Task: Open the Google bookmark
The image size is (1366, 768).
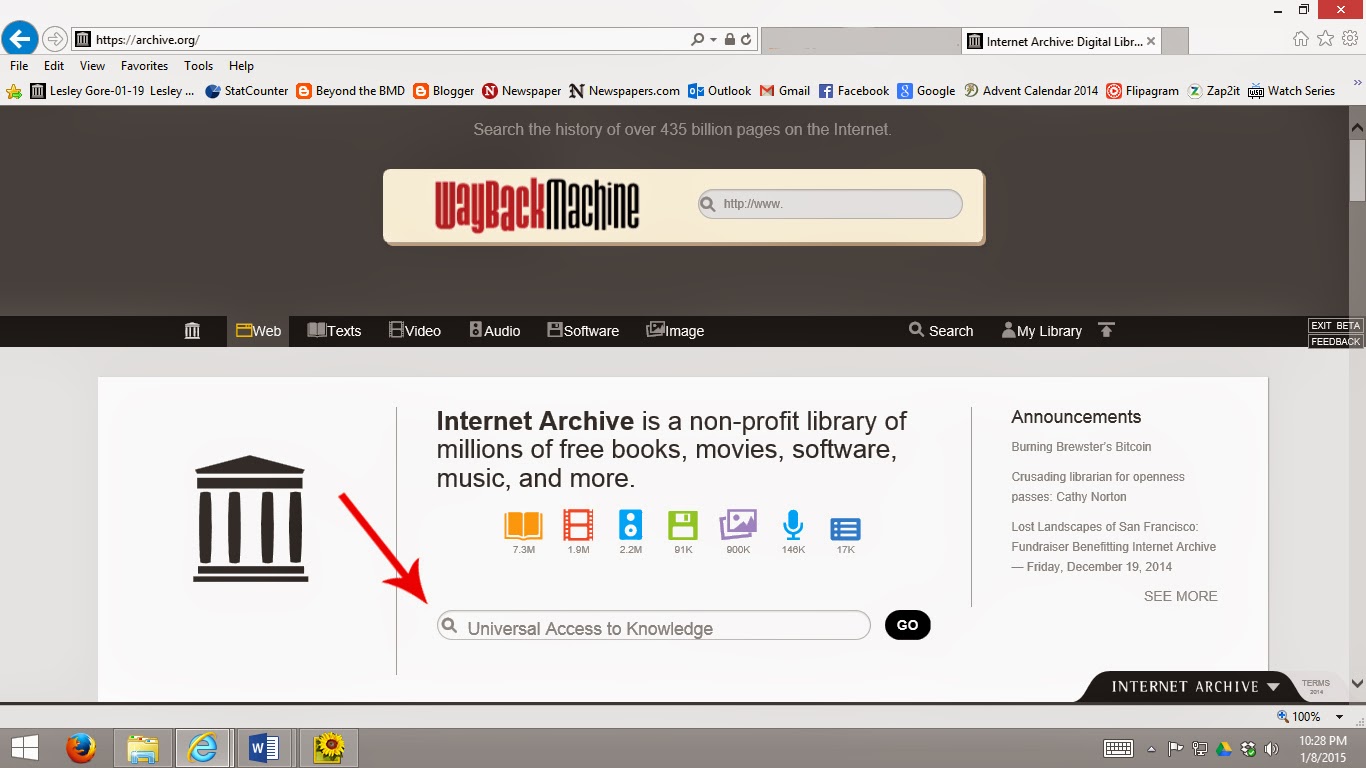Action: pos(926,91)
